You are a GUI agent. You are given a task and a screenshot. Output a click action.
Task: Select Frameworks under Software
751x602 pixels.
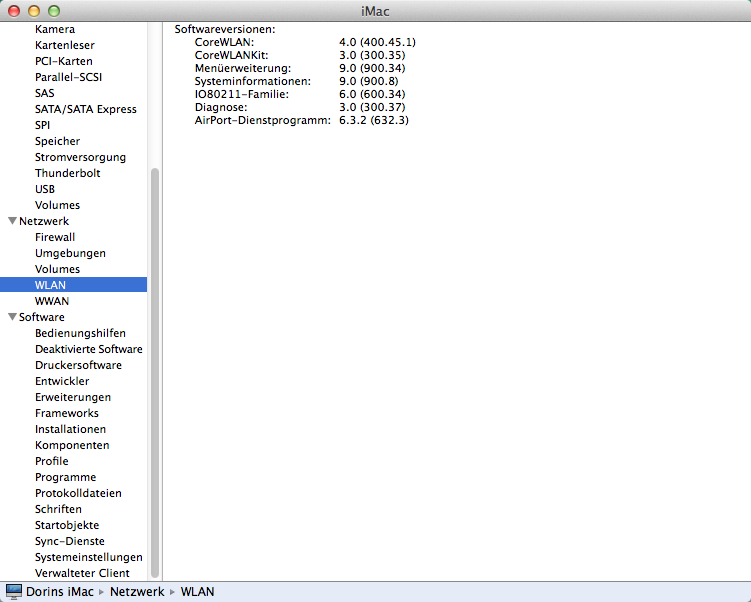(x=67, y=413)
